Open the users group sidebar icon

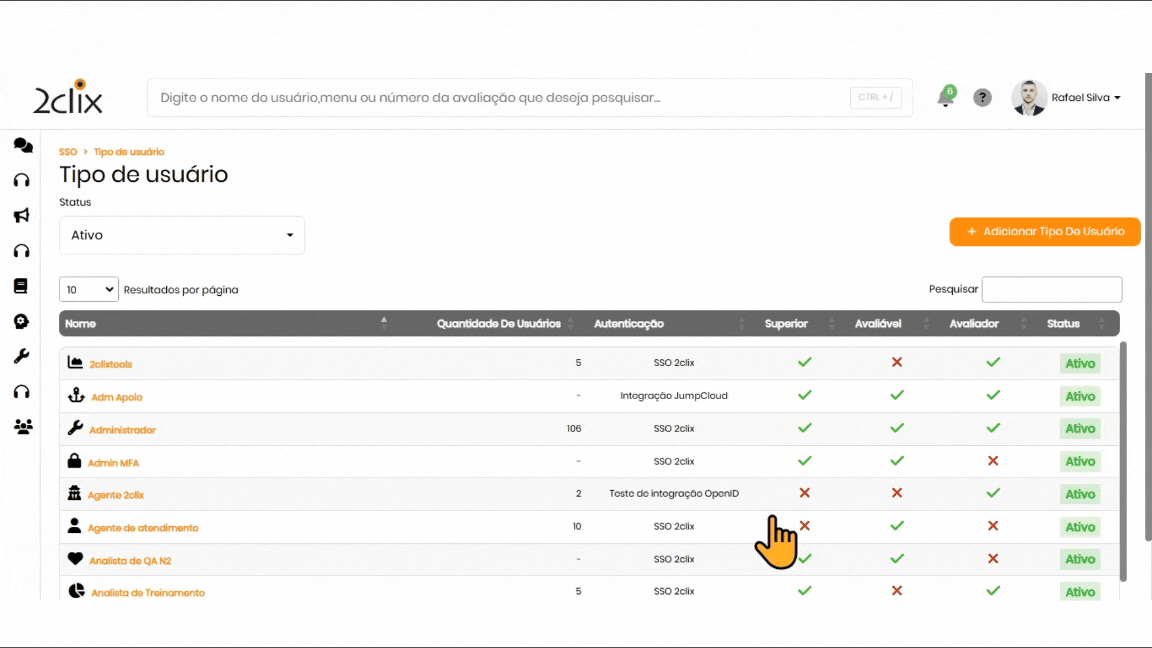[x=22, y=427]
